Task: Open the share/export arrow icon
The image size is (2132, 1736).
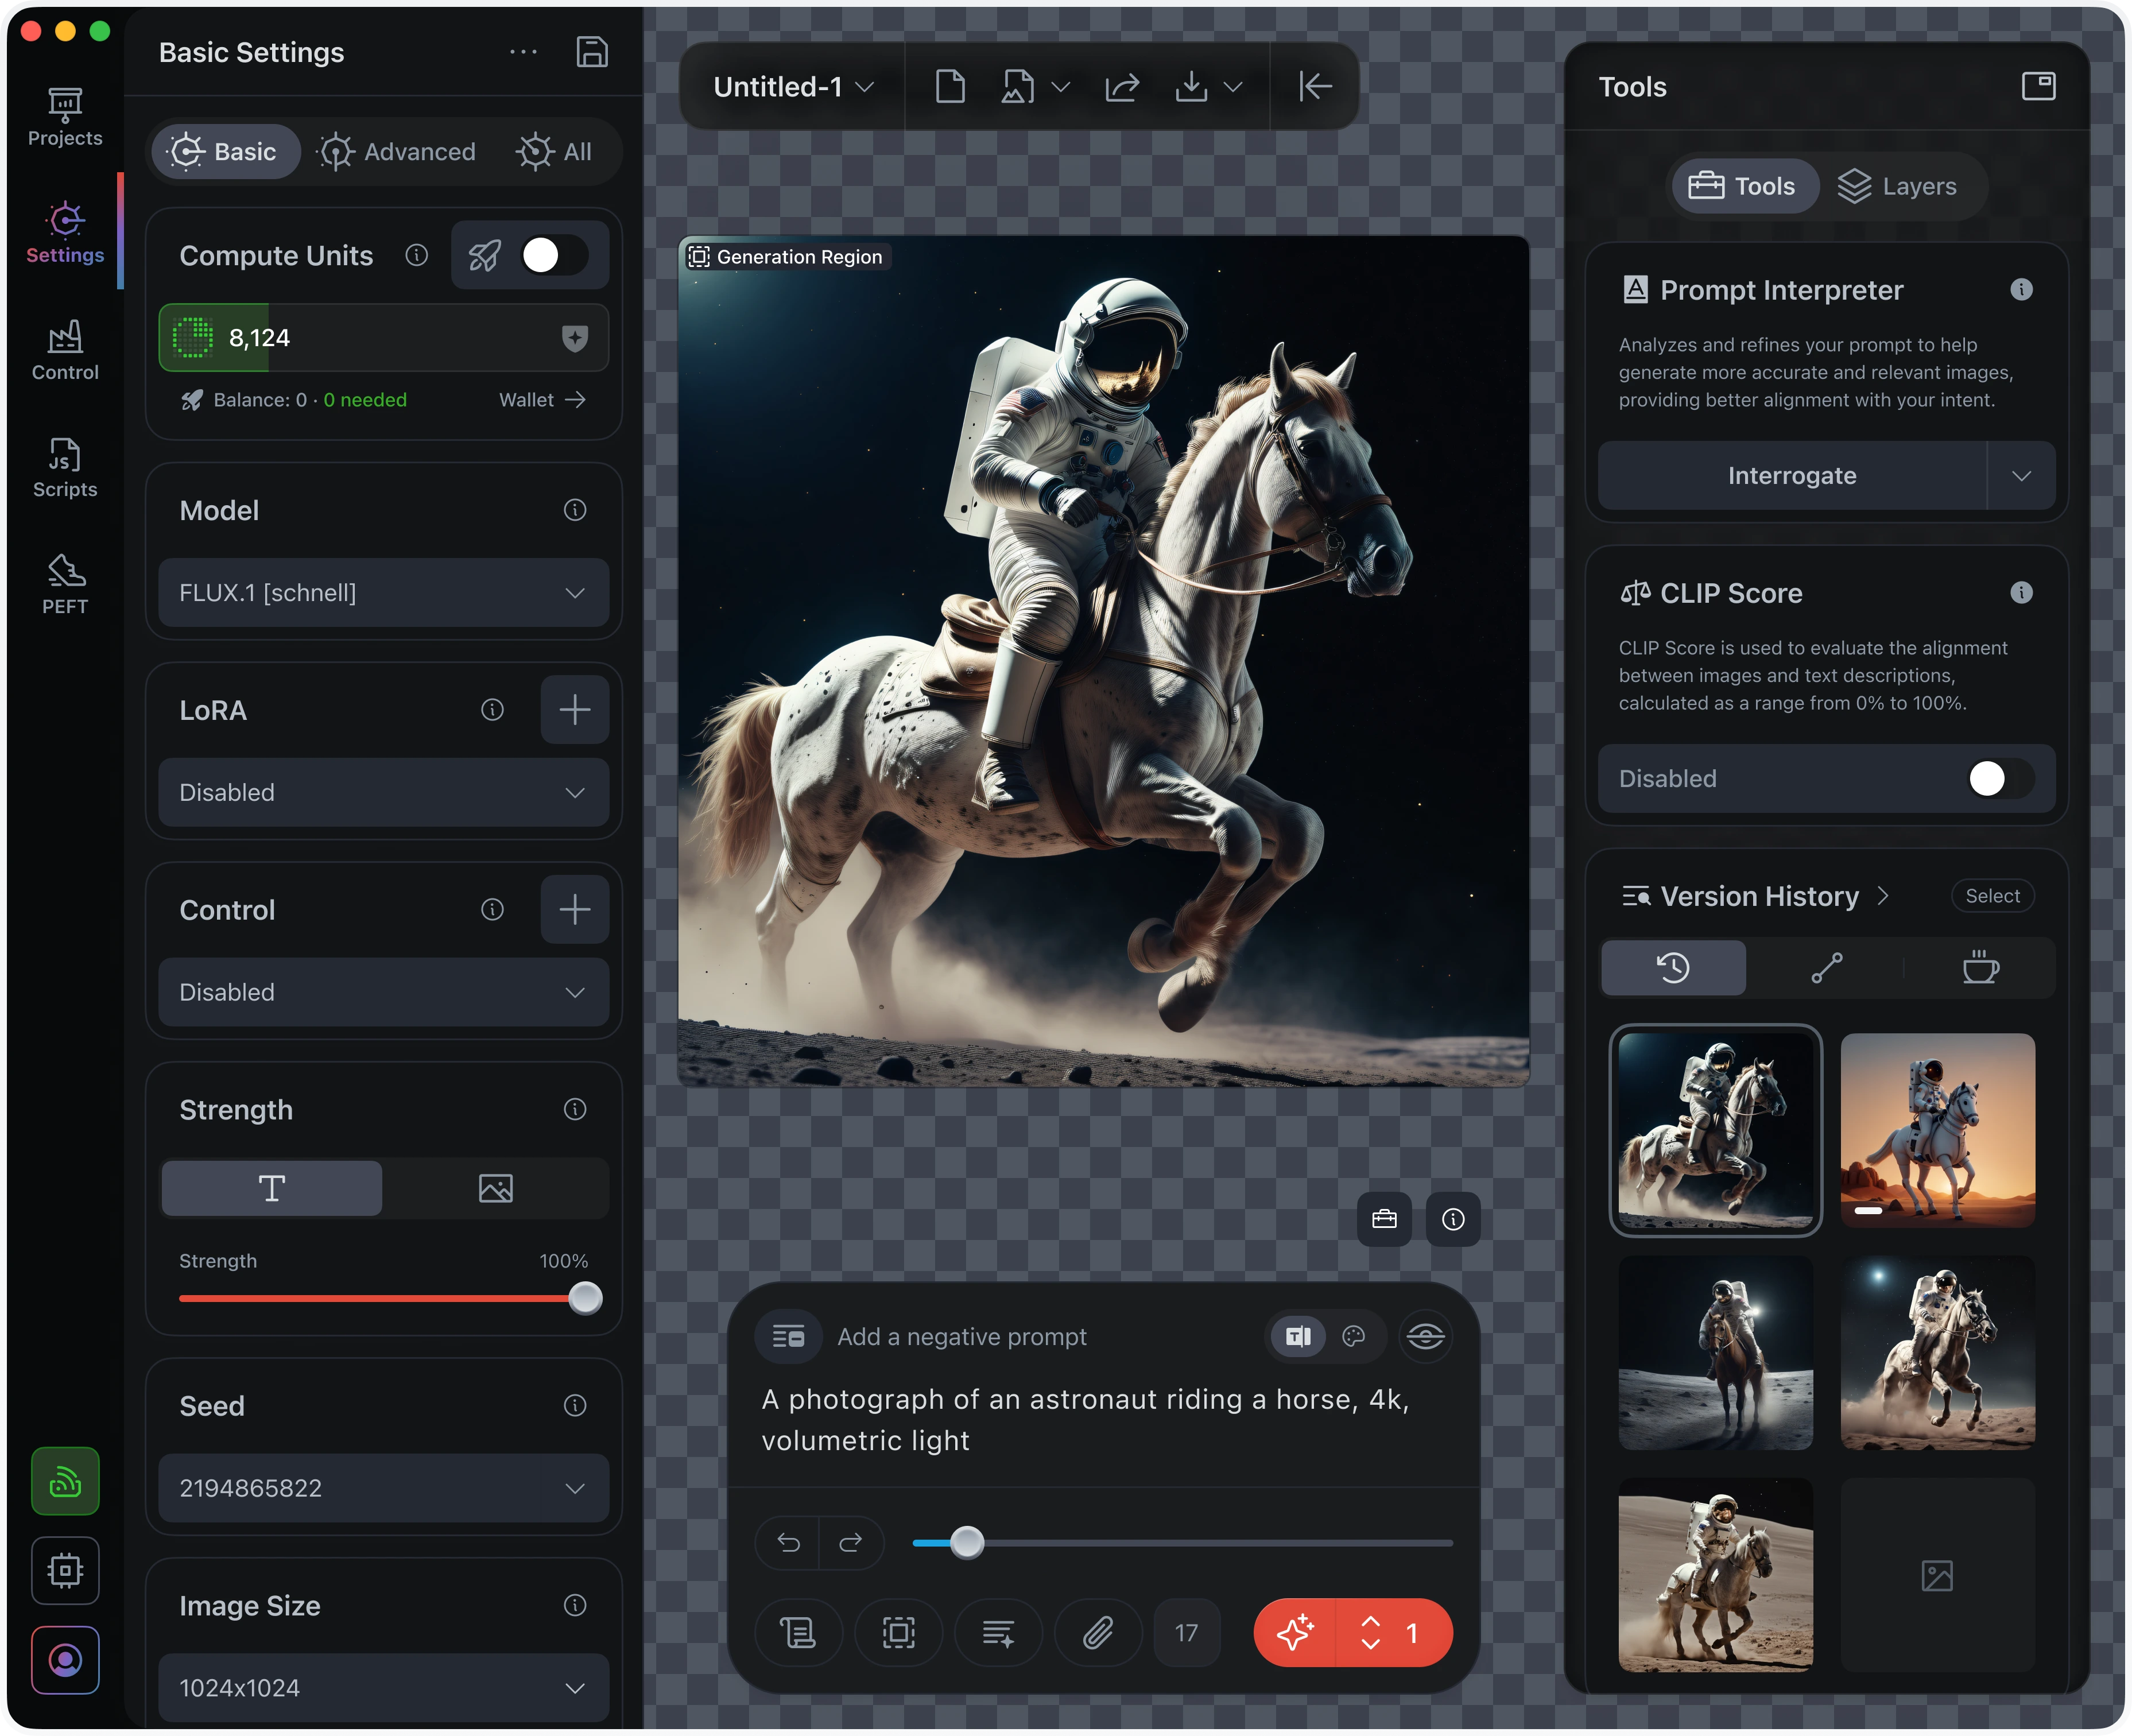Action: 1122,87
